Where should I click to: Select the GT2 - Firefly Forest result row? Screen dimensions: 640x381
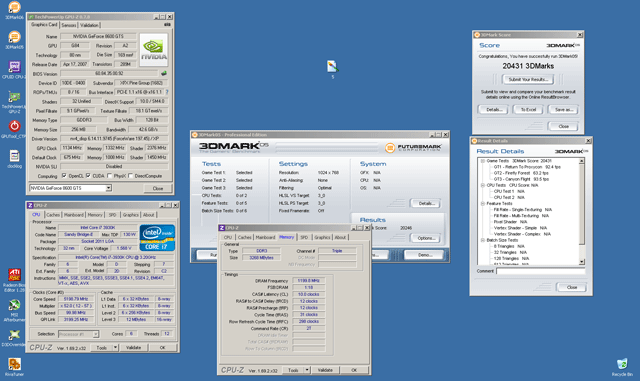click(x=521, y=173)
